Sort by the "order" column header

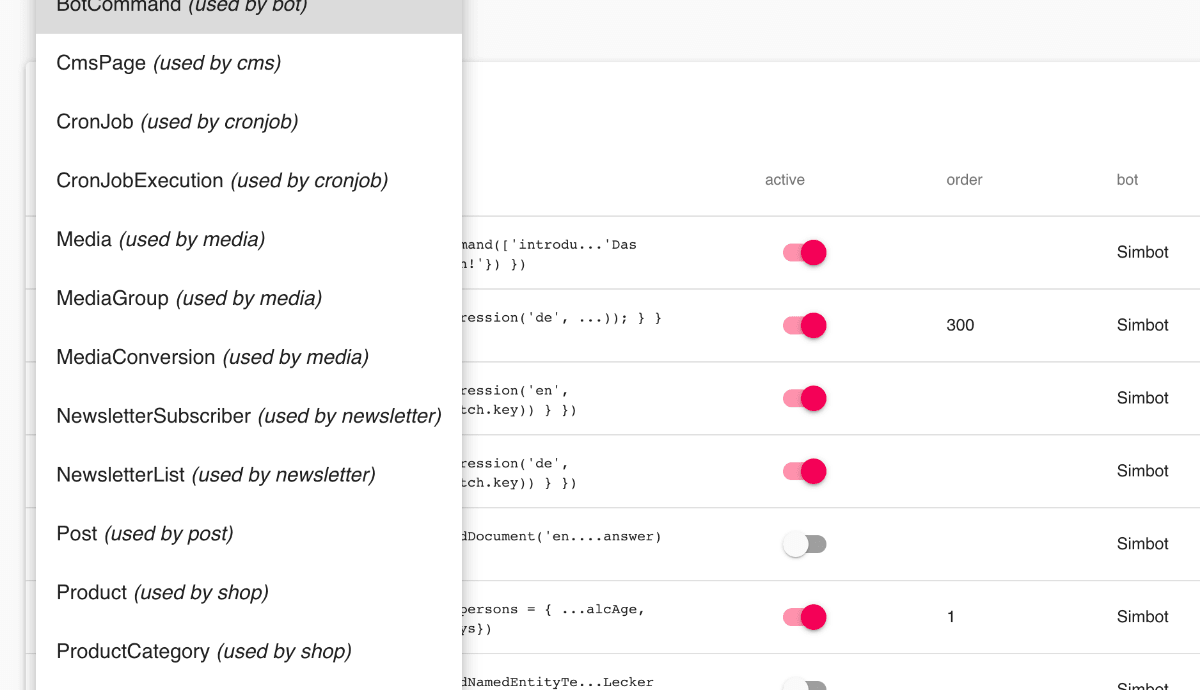pos(964,180)
